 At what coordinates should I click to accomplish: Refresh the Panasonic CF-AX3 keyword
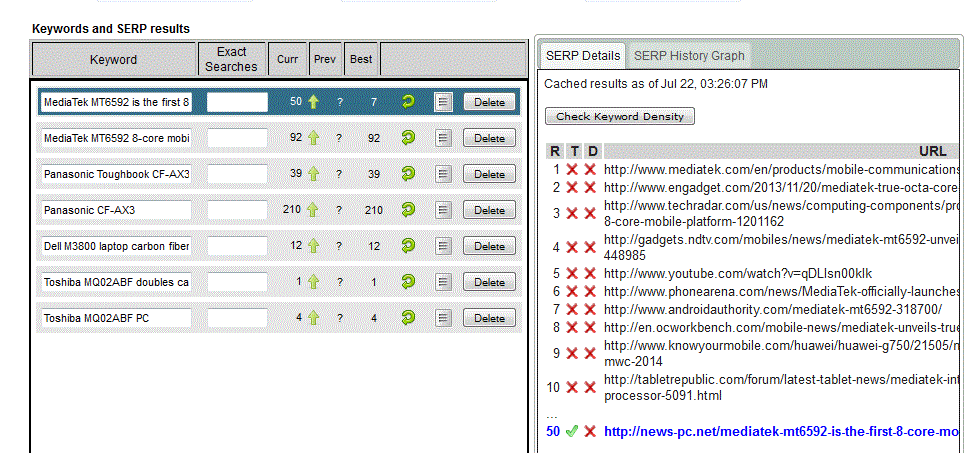pos(408,210)
